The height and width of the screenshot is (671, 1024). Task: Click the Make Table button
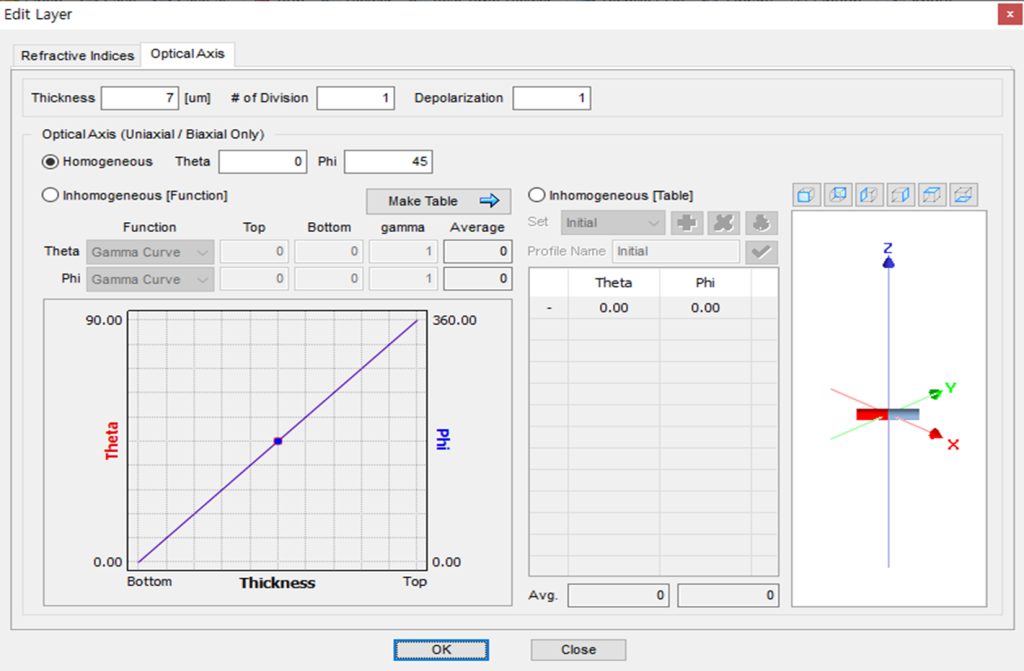tap(438, 201)
